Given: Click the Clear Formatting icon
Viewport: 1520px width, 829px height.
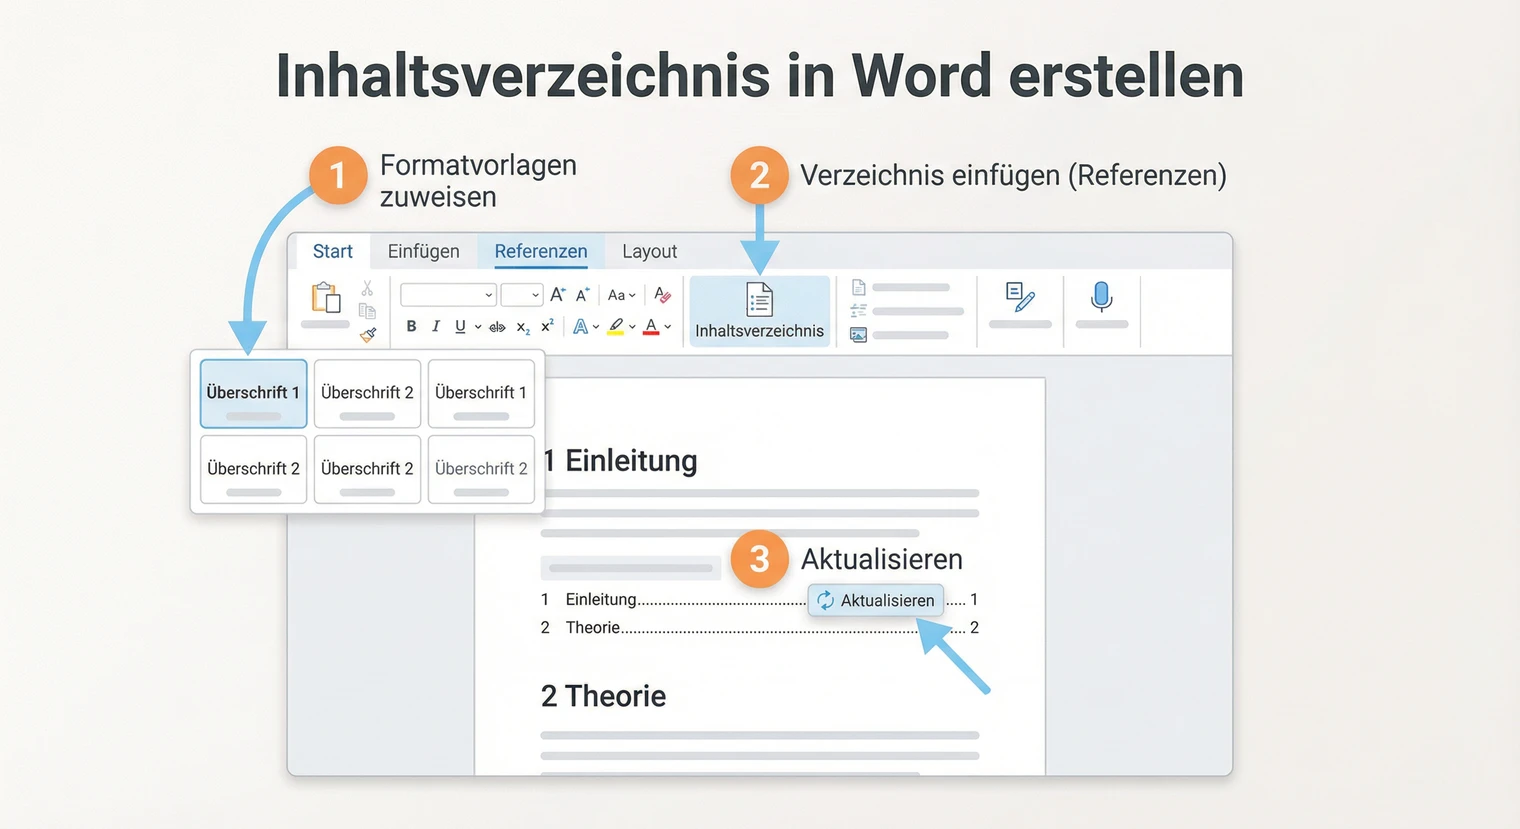Looking at the screenshot, I should pos(661,294).
